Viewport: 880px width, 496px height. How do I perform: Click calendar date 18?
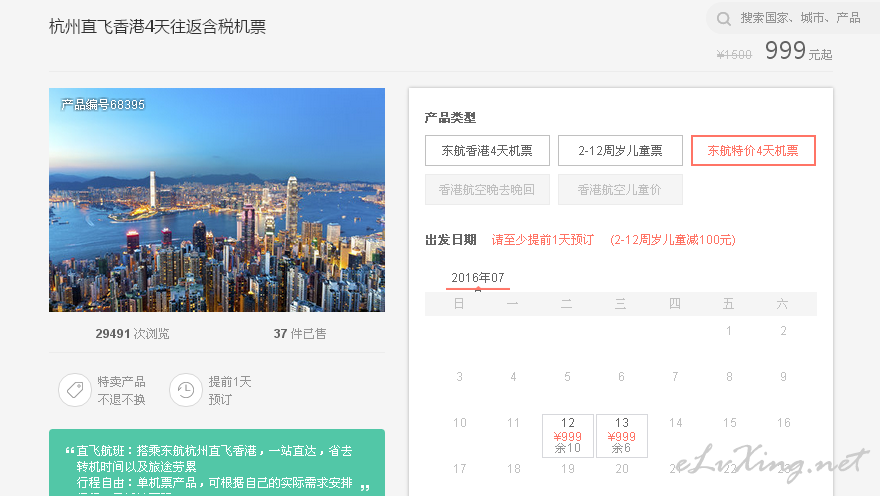[514, 469]
